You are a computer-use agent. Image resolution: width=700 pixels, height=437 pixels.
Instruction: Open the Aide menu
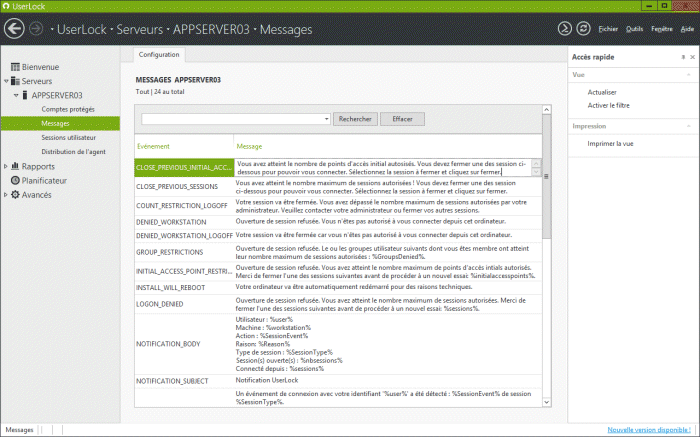point(687,29)
